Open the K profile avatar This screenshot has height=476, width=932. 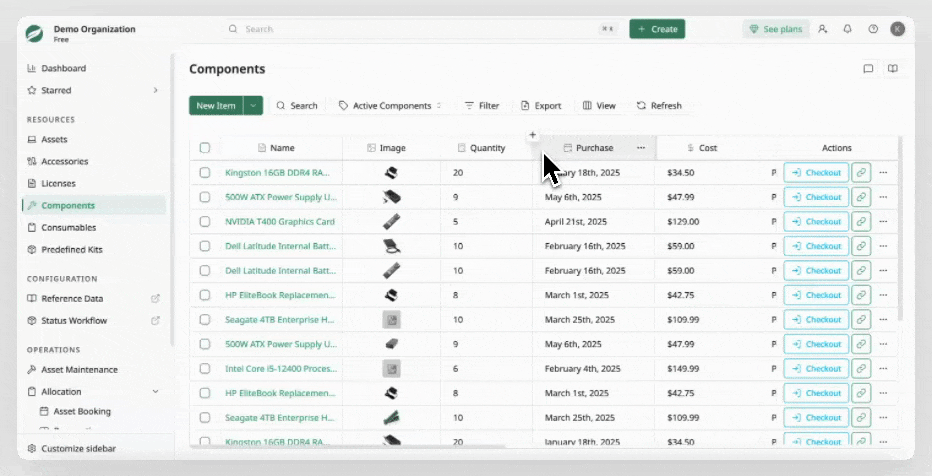pos(898,29)
